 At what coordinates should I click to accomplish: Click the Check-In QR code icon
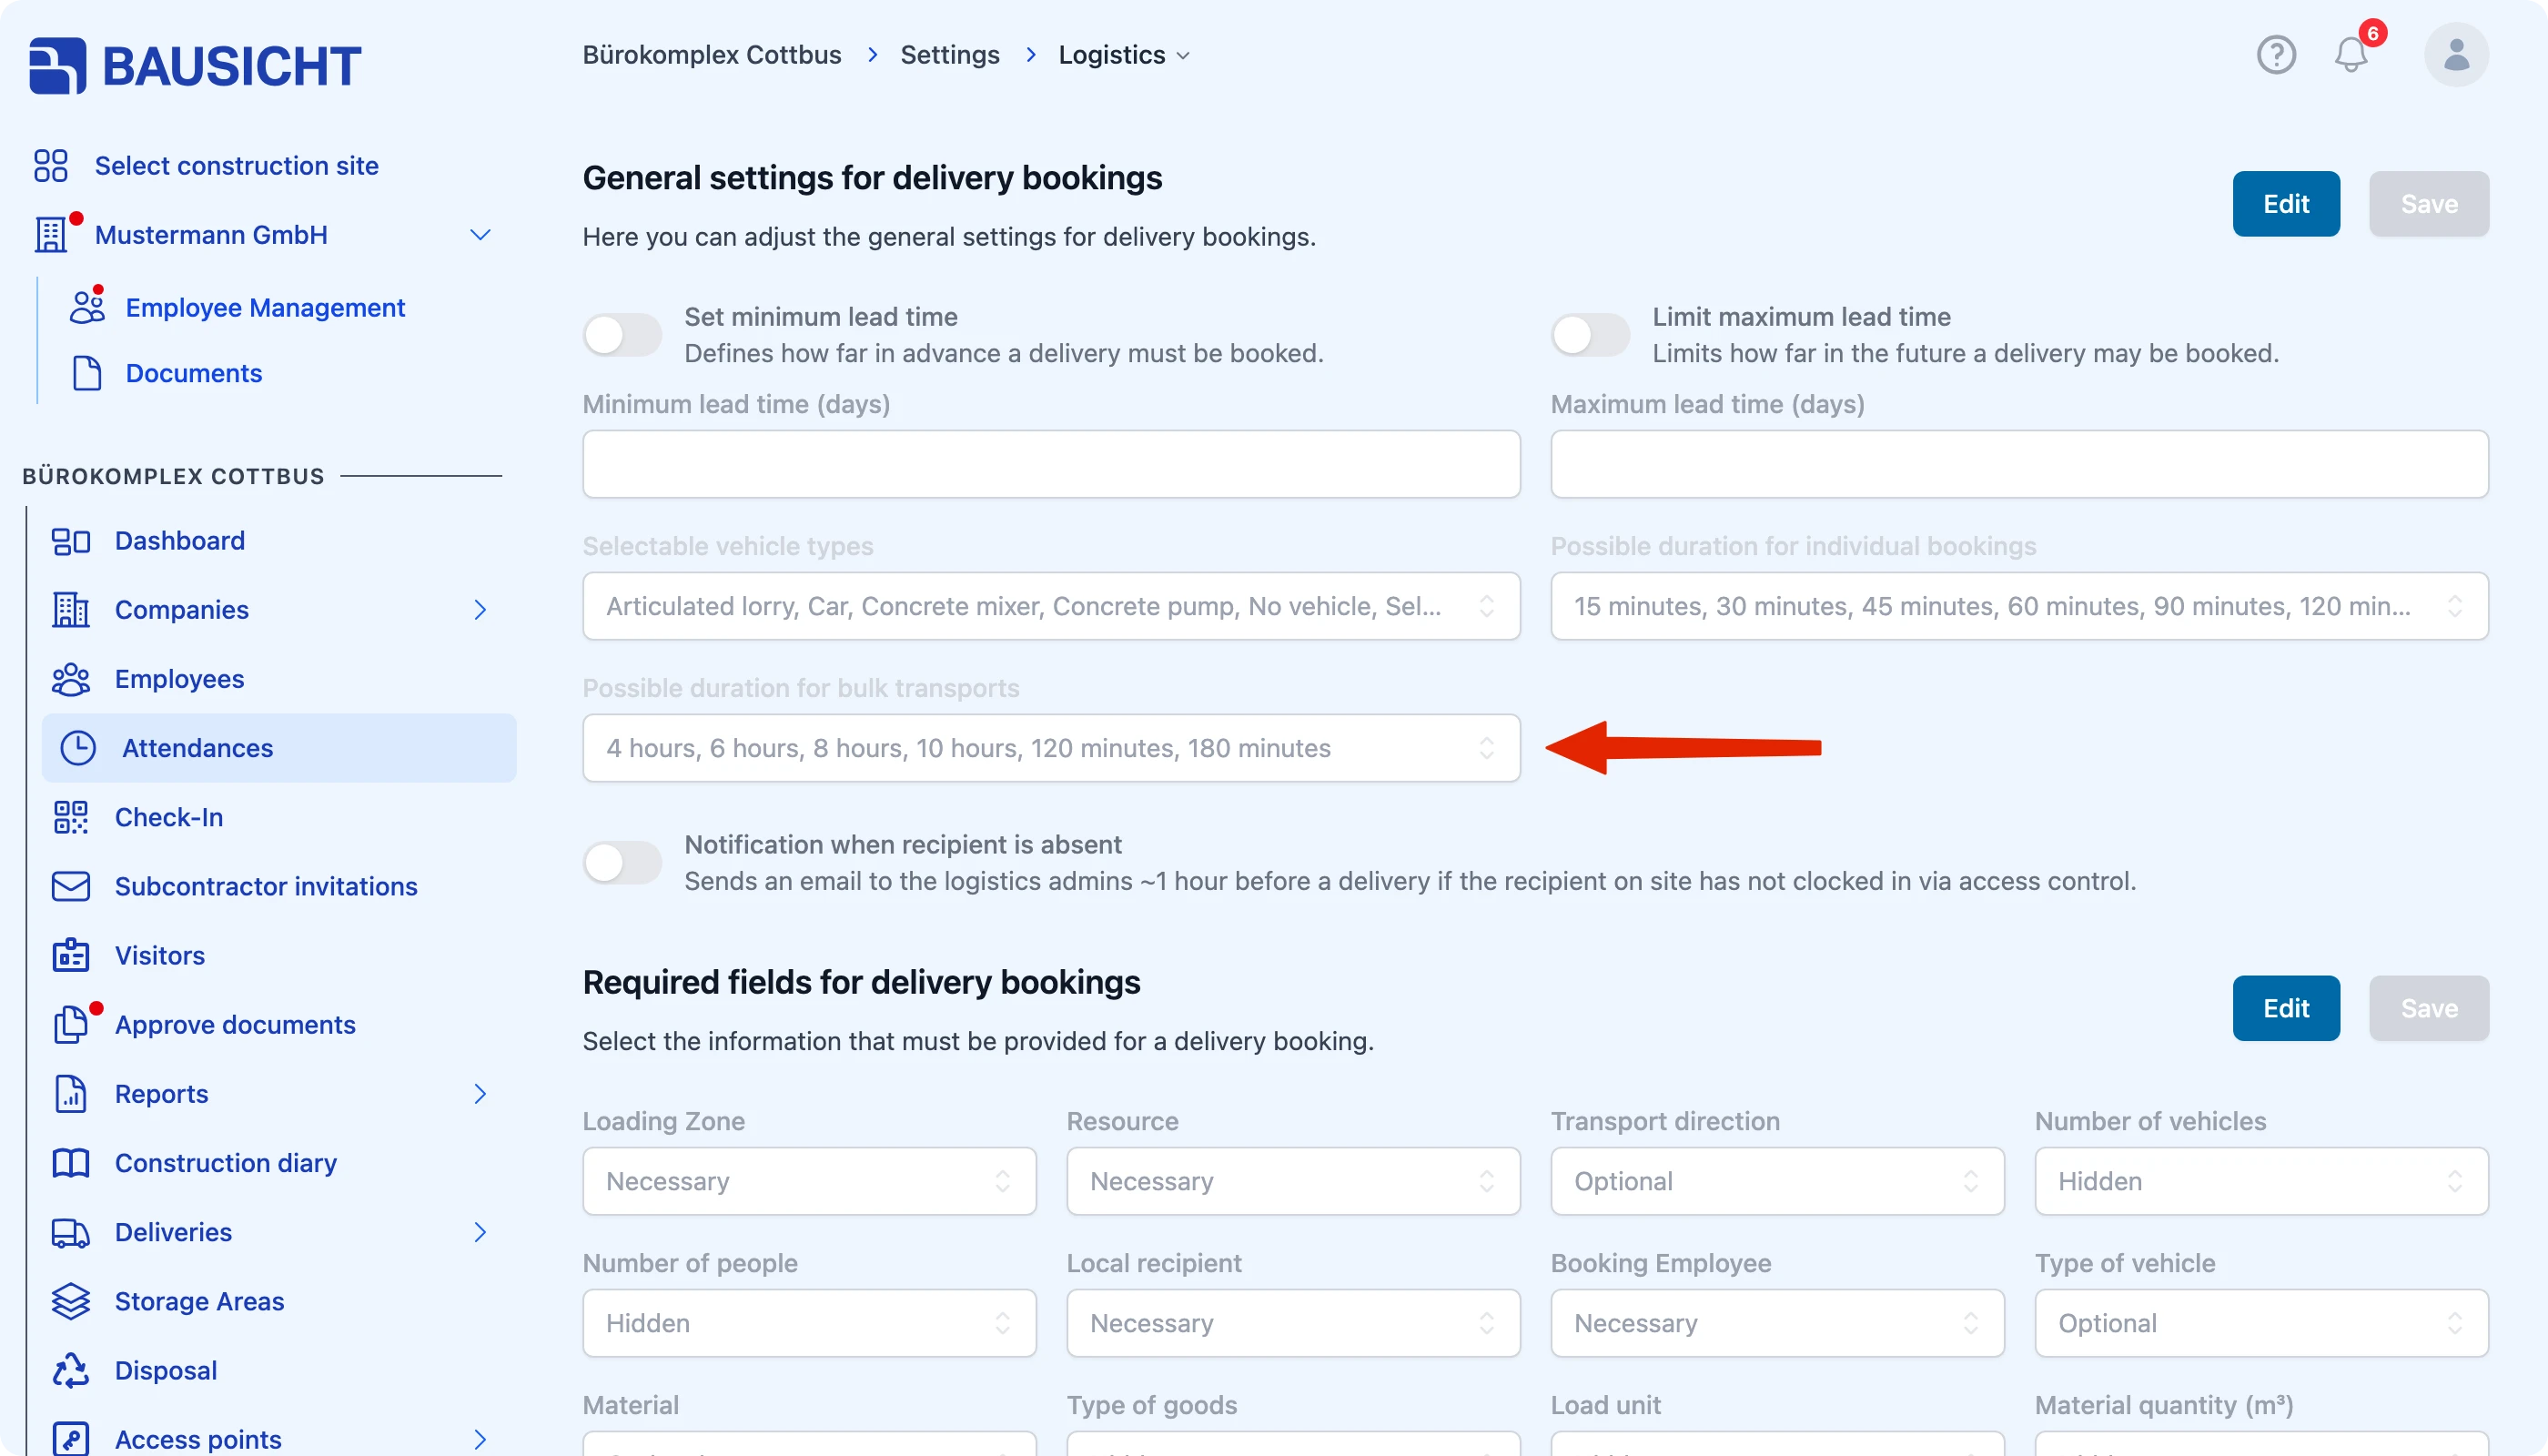pos(71,817)
